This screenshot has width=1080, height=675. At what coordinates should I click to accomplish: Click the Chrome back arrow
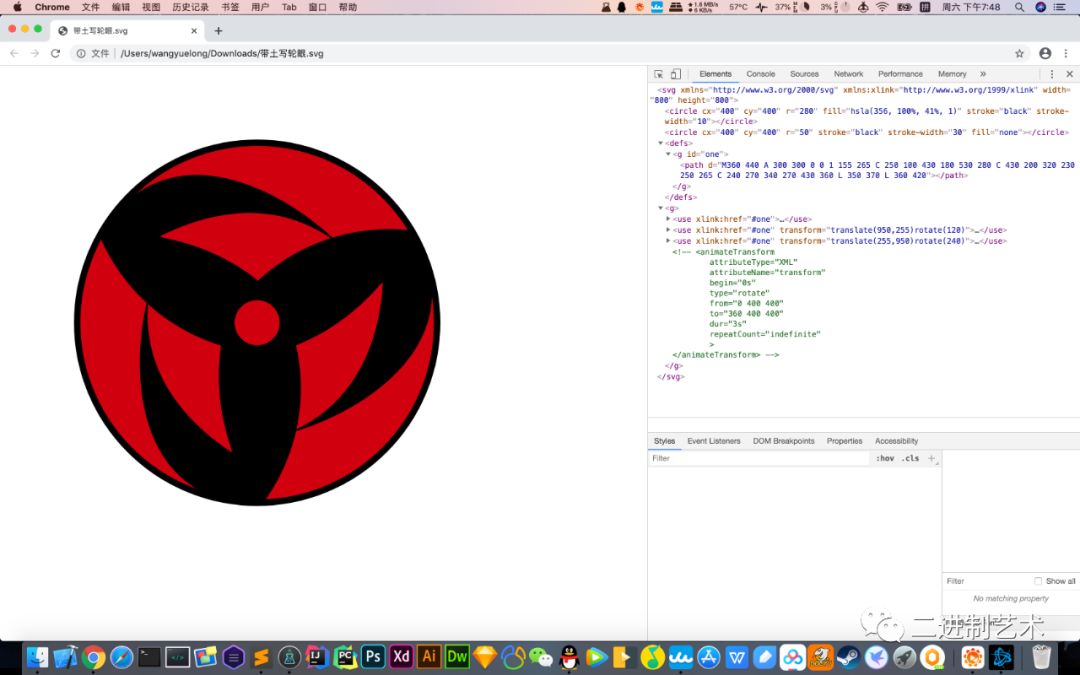[14, 53]
